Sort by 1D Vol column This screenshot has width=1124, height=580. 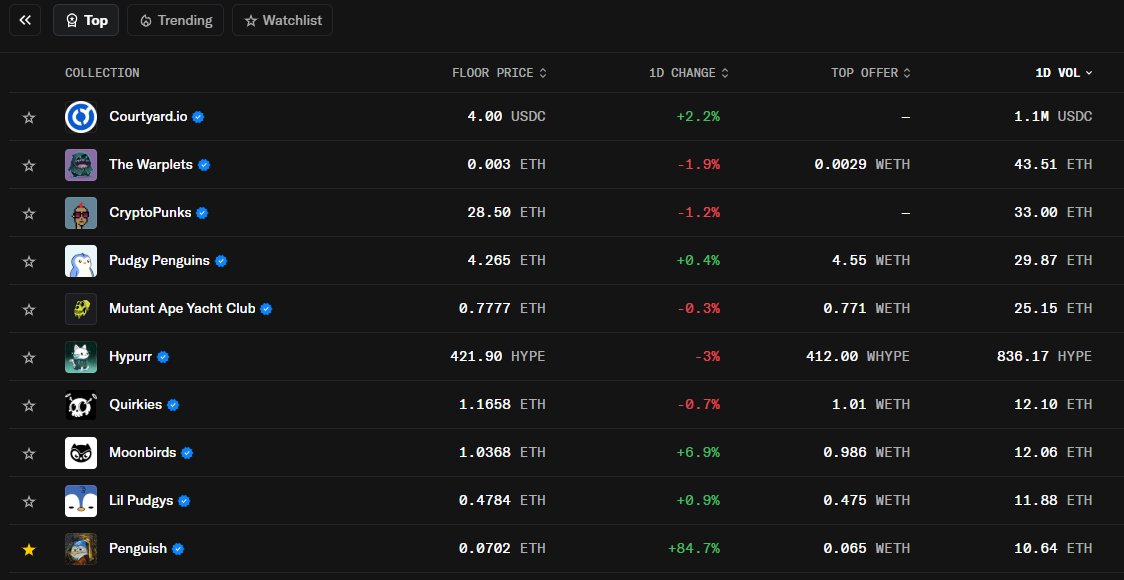[x=1064, y=72]
